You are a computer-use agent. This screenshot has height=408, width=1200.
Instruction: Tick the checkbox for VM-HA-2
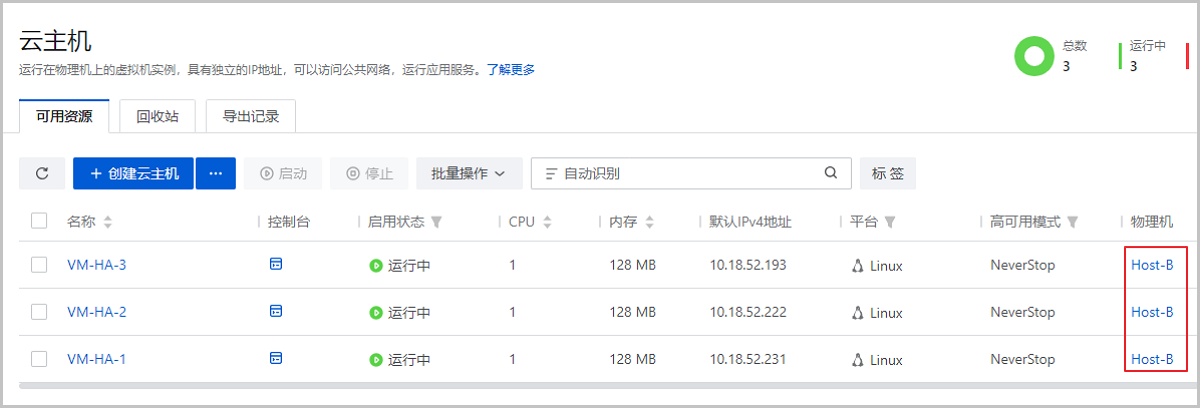pos(39,312)
